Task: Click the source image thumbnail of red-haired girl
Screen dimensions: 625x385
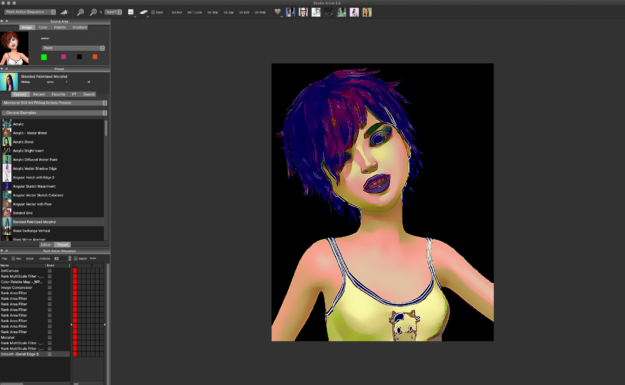Action: coord(14,48)
